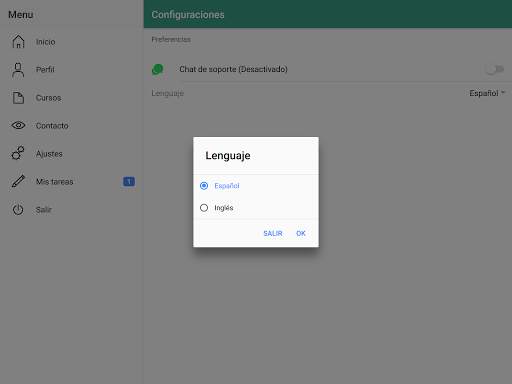Select the Inglés radio button
The width and height of the screenshot is (512, 384).
[x=204, y=208]
